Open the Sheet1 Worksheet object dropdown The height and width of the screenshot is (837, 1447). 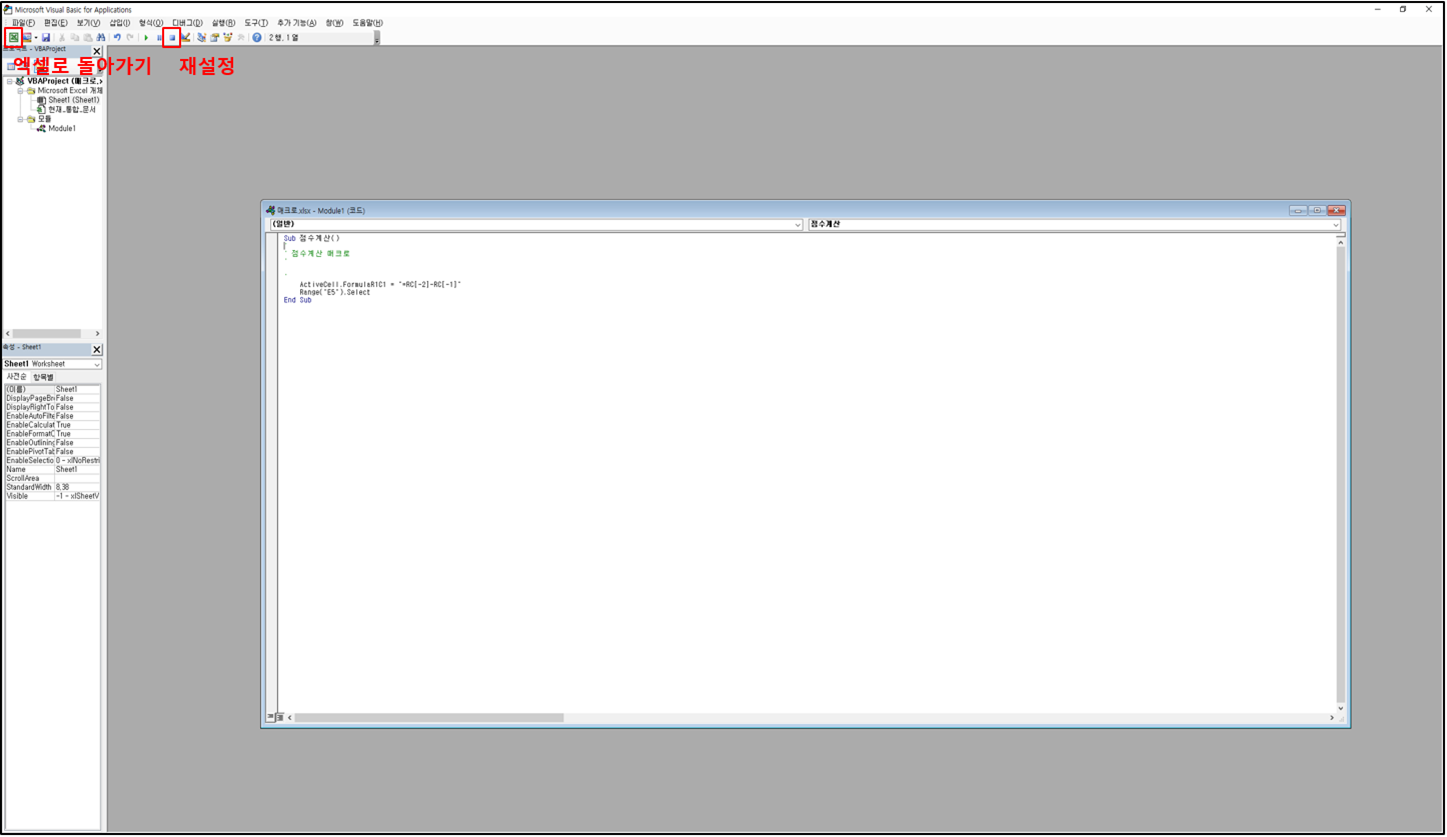pos(97,364)
